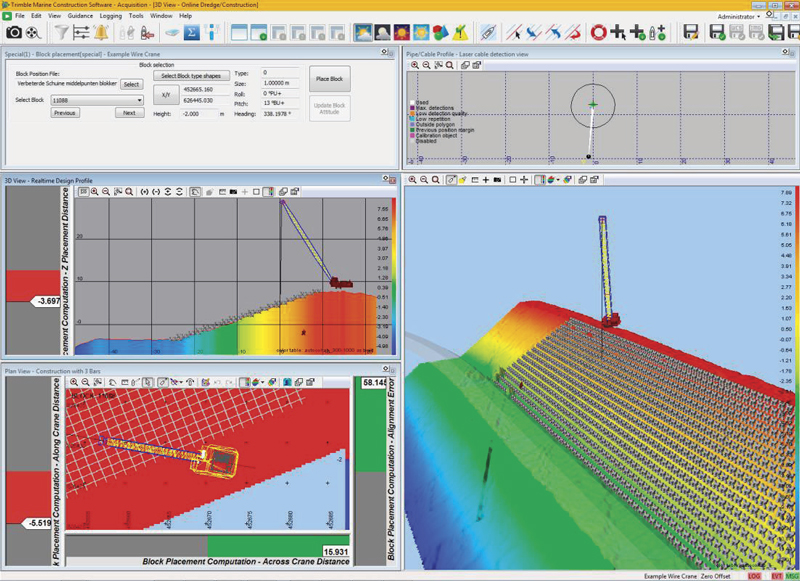Click the green play button in menu bar
The height and width of the screenshot is (581, 800).
(x=7, y=16)
